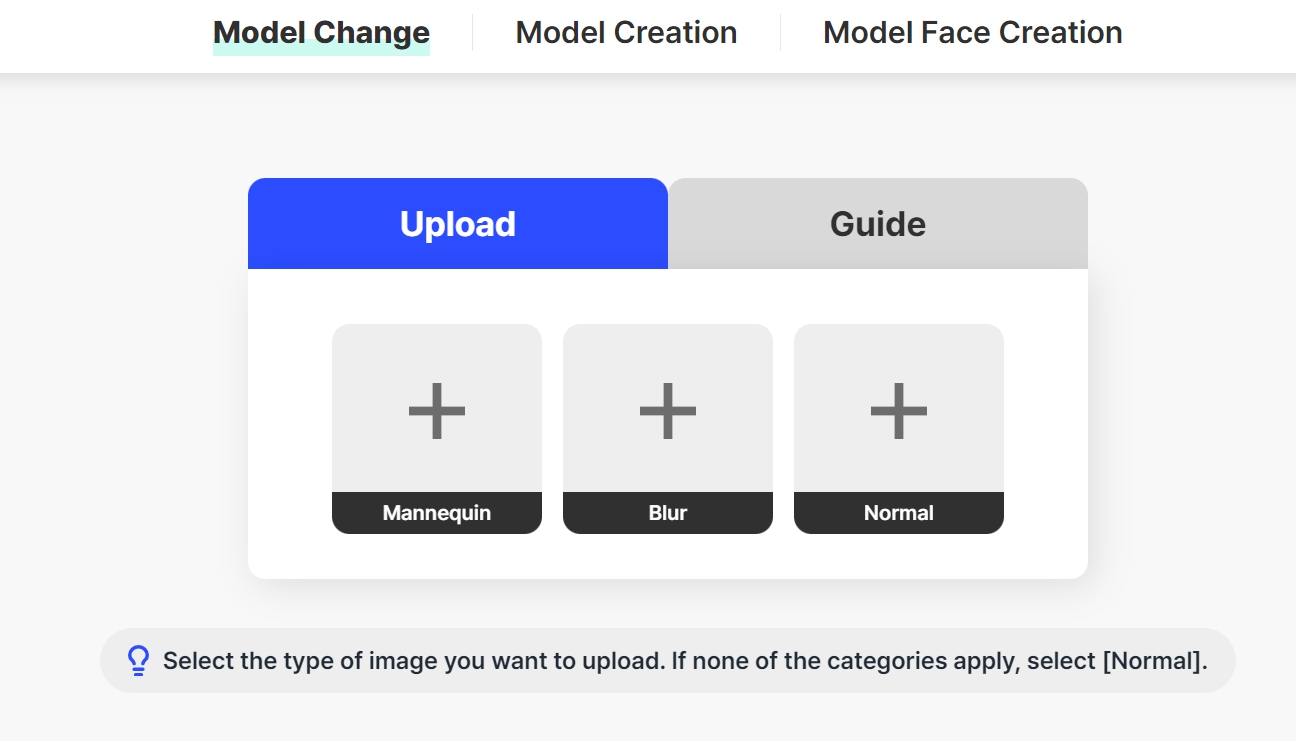Viewport: 1296px width, 741px height.
Task: Choose the Mannequin image upload tile
Action: pyautogui.click(x=437, y=429)
